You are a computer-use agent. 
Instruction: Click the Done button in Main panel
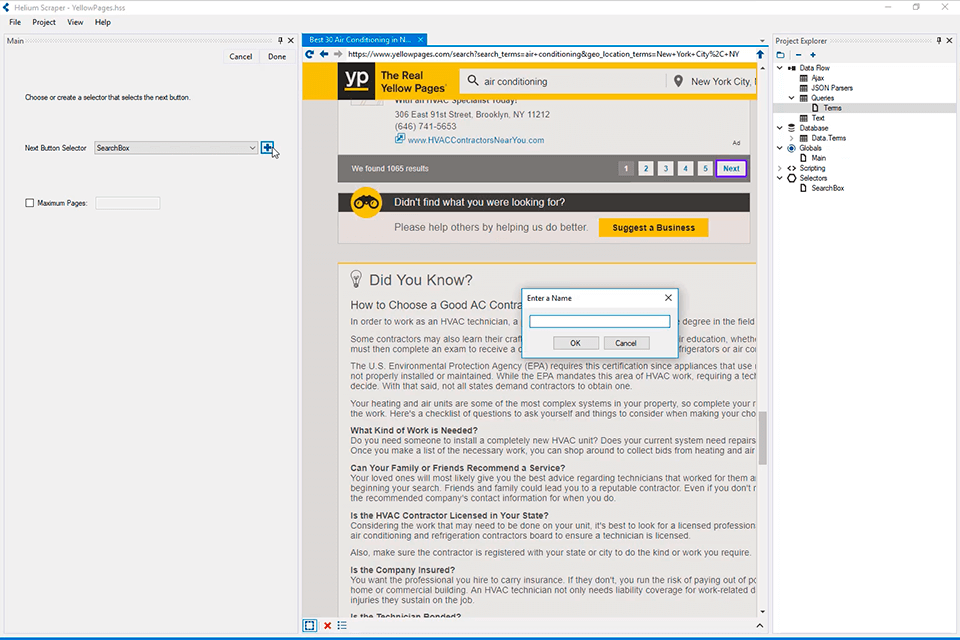click(277, 56)
